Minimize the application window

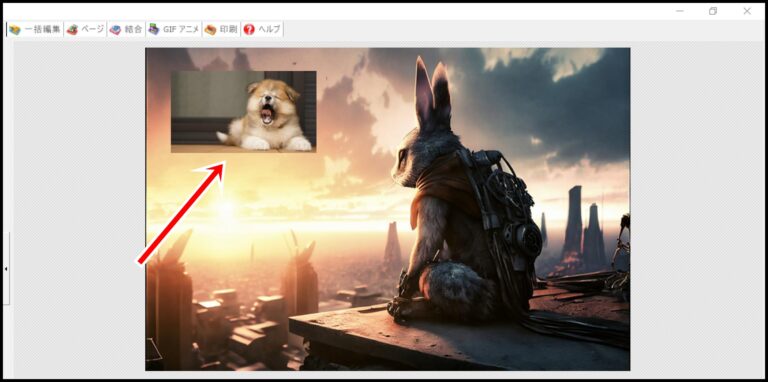[x=680, y=11]
